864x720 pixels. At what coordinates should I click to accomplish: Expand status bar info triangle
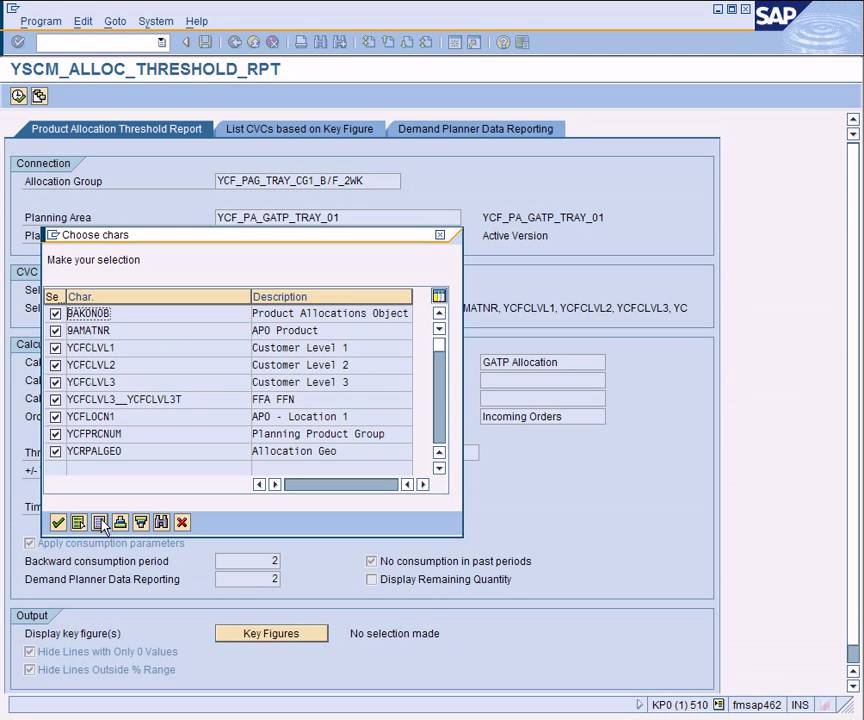(x=639, y=704)
